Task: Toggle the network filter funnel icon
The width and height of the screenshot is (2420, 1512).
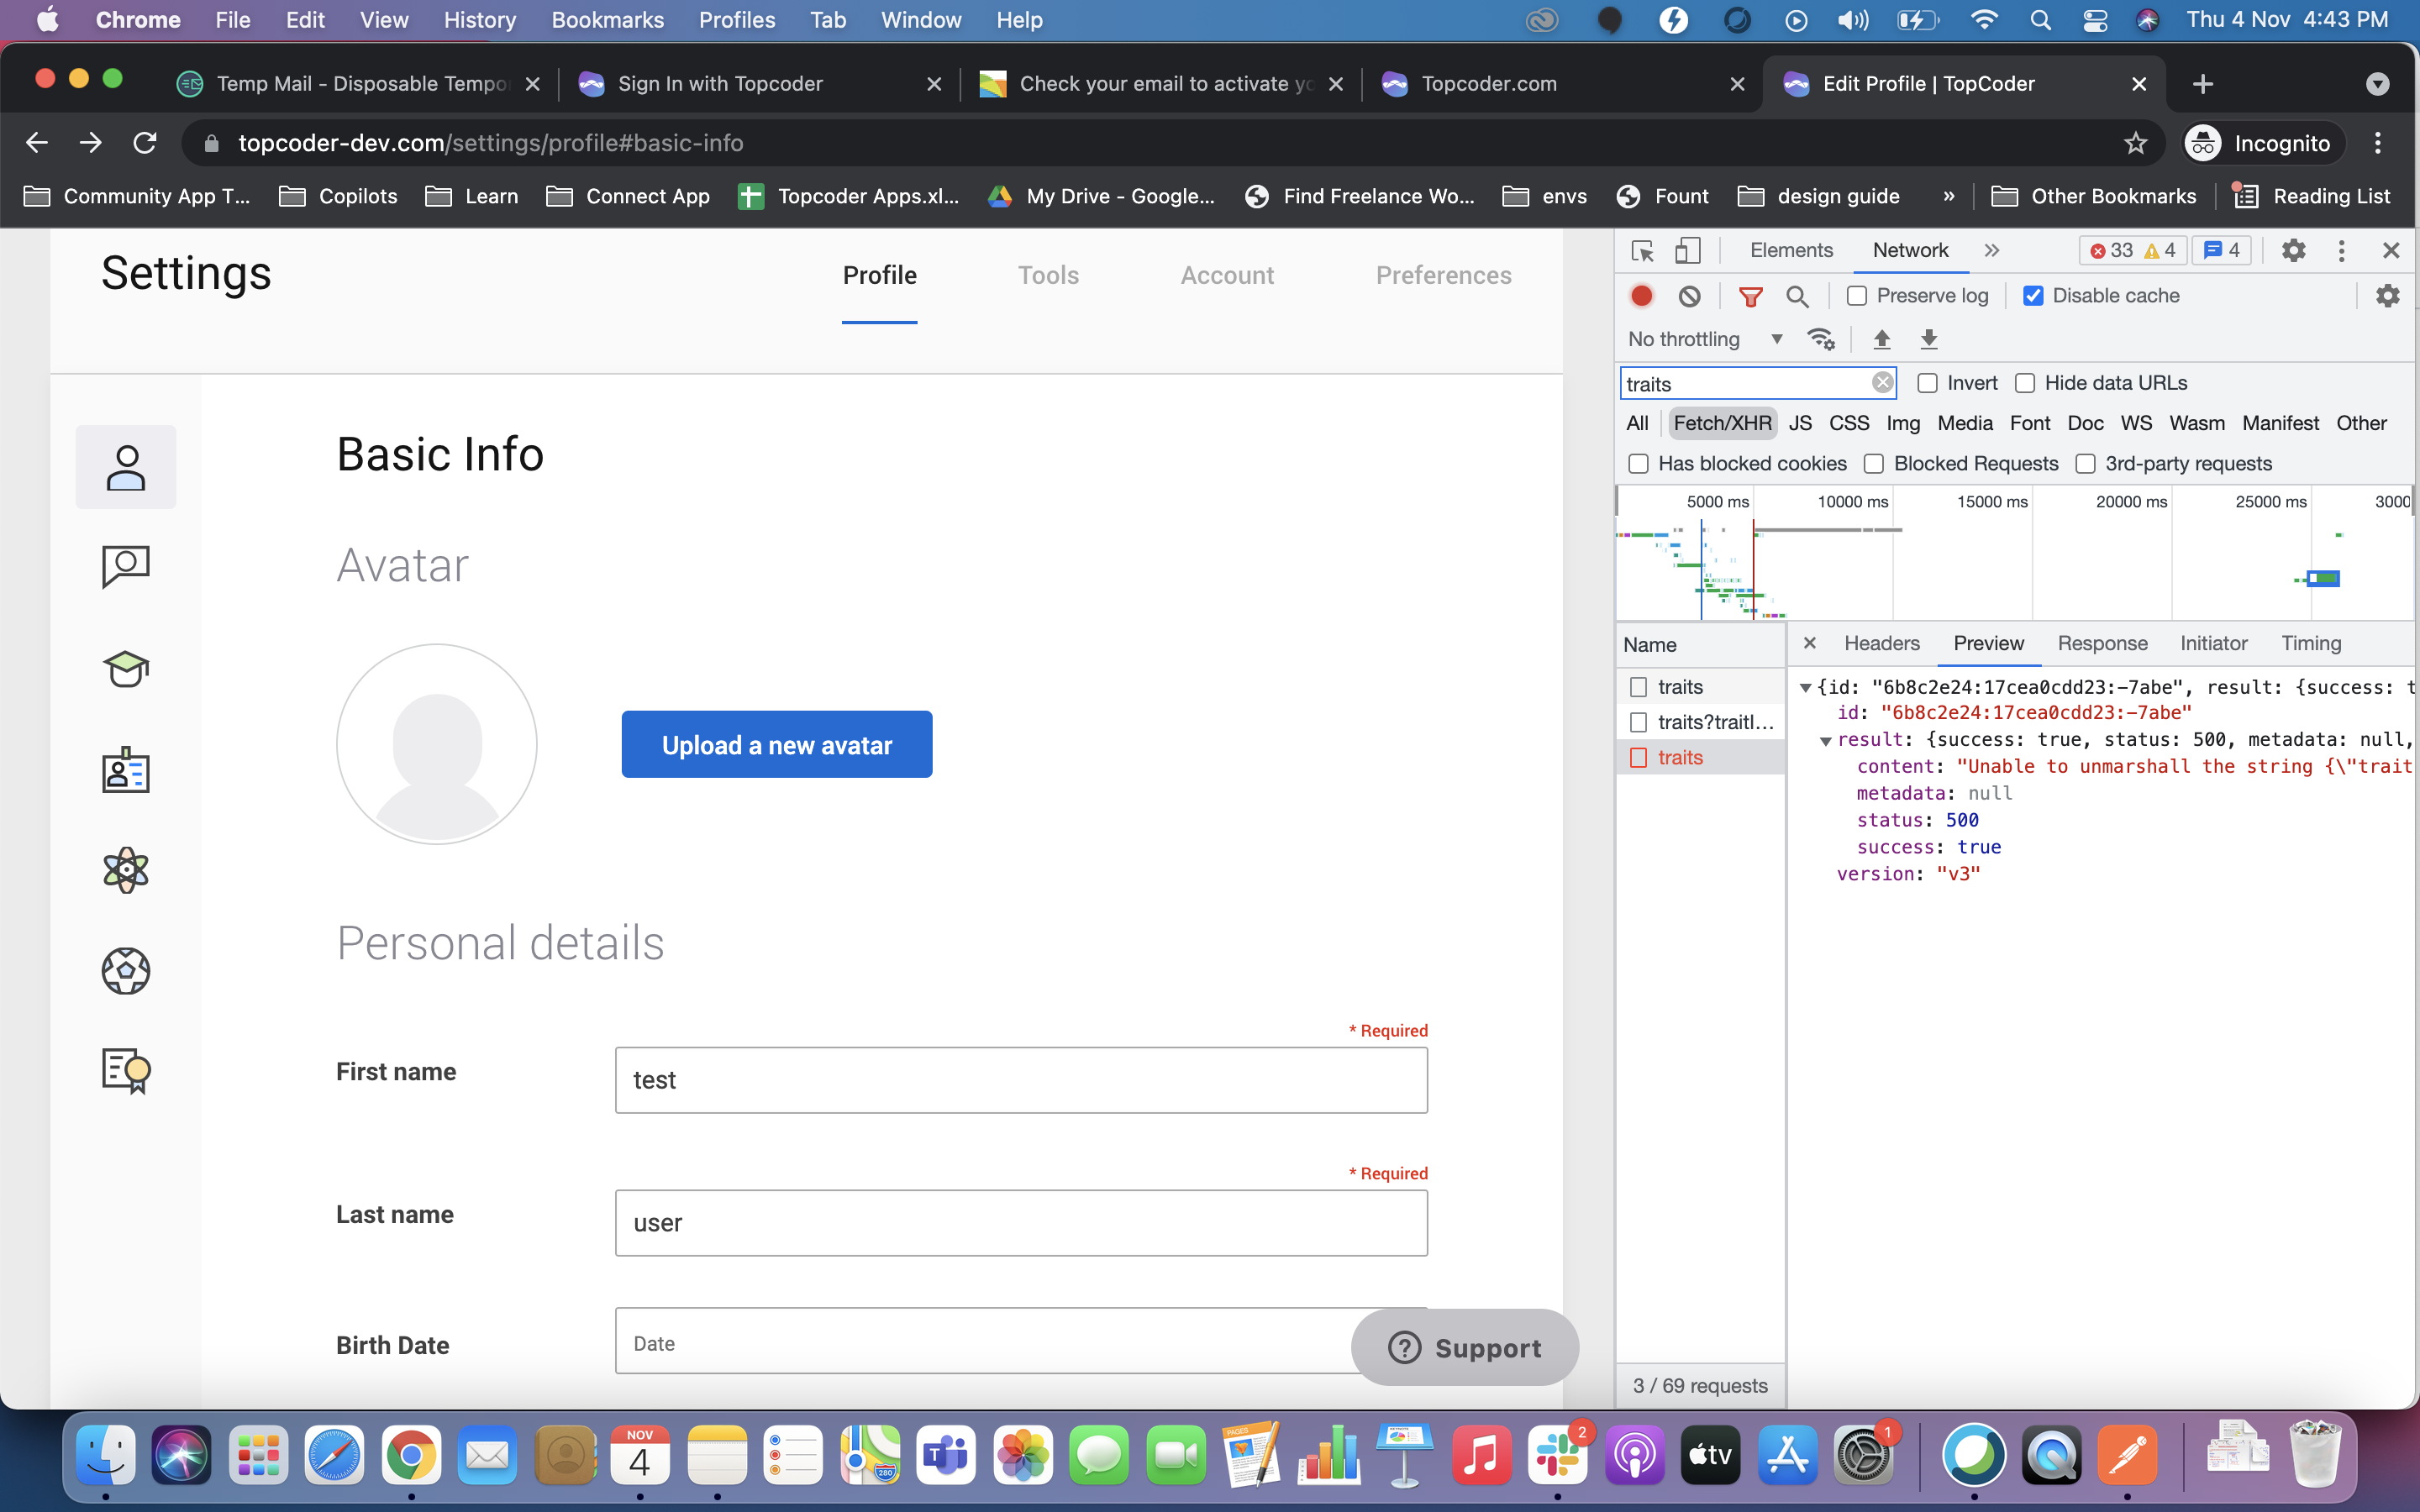Action: [x=1750, y=296]
